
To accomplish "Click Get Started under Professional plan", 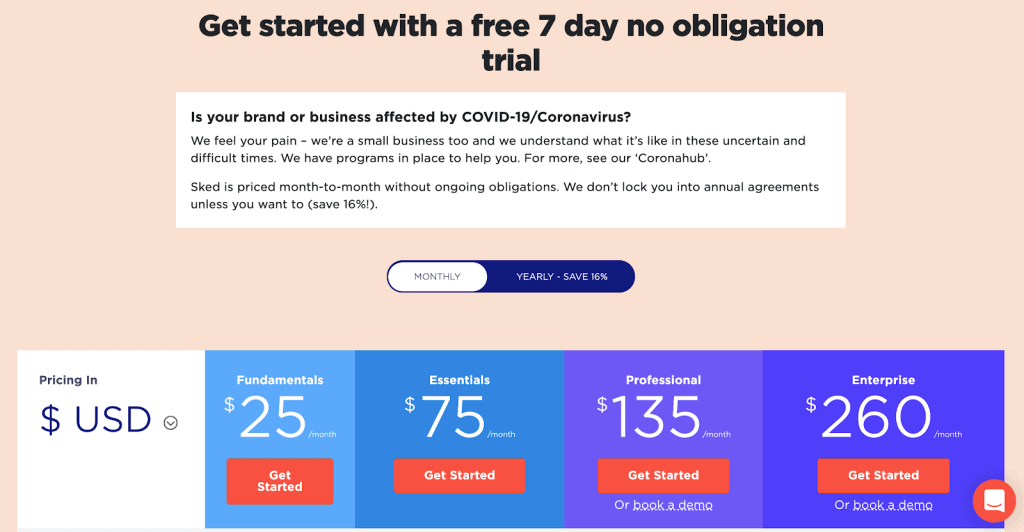I will click(x=664, y=475).
